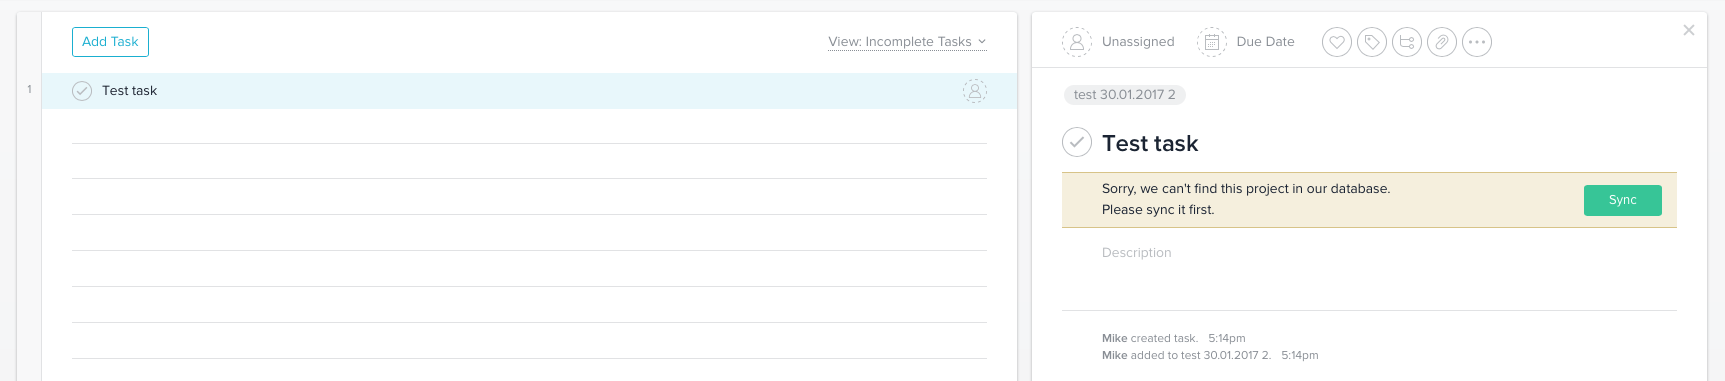Like the task with the heart icon

coord(1337,42)
